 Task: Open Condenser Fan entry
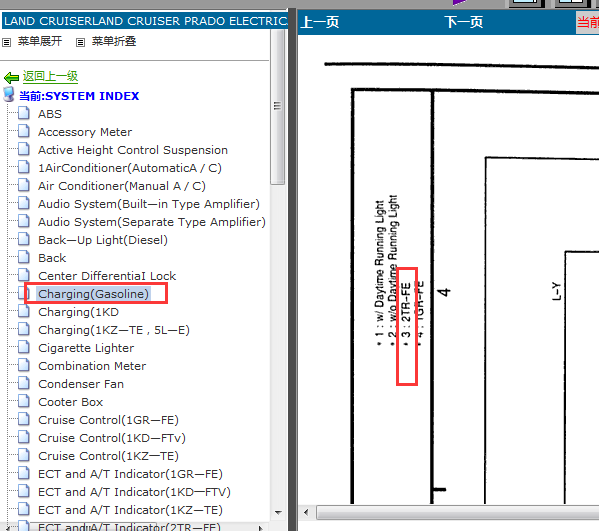coord(81,384)
